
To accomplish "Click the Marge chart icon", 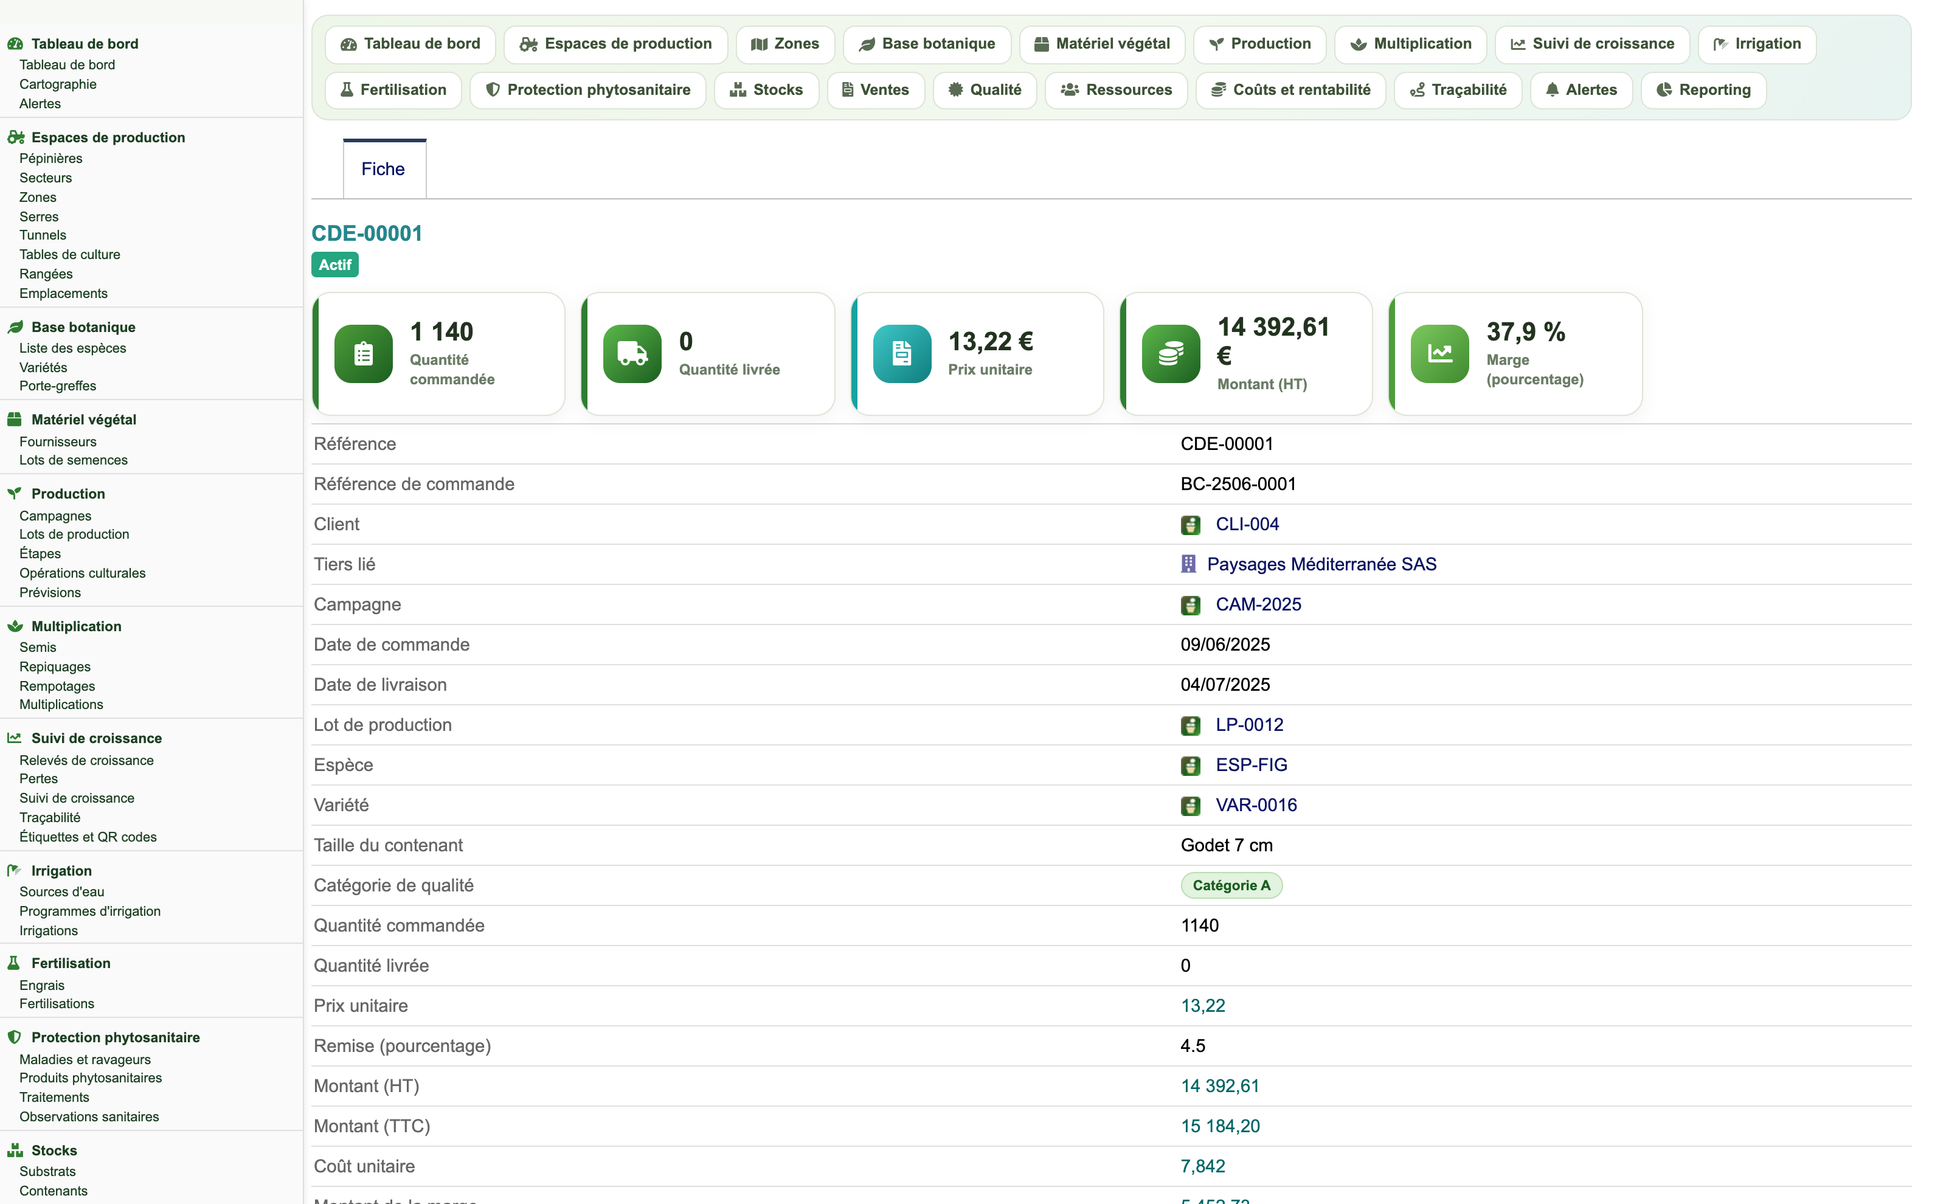I will [1440, 354].
